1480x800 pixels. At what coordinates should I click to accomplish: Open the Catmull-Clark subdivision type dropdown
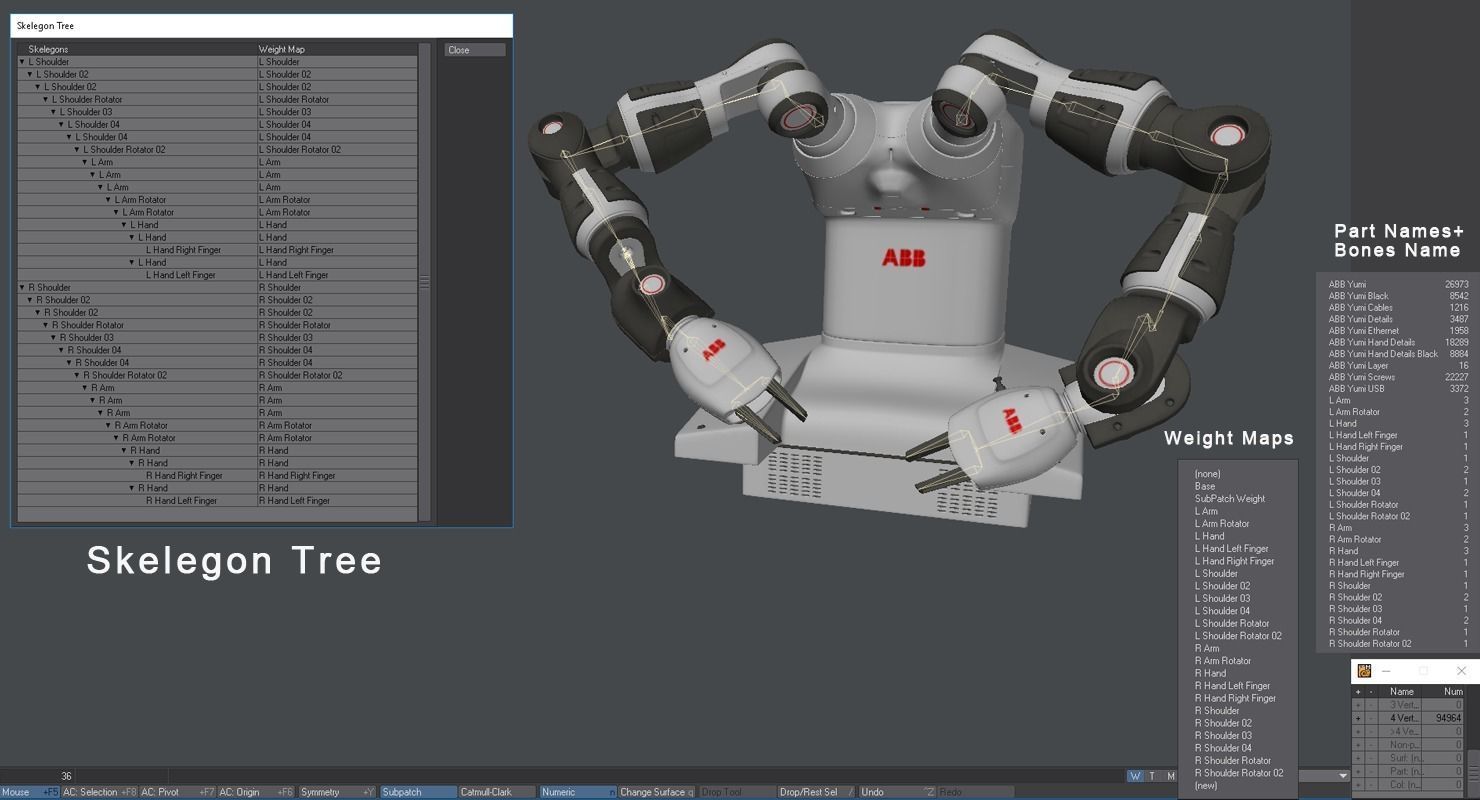pyautogui.click(x=497, y=792)
